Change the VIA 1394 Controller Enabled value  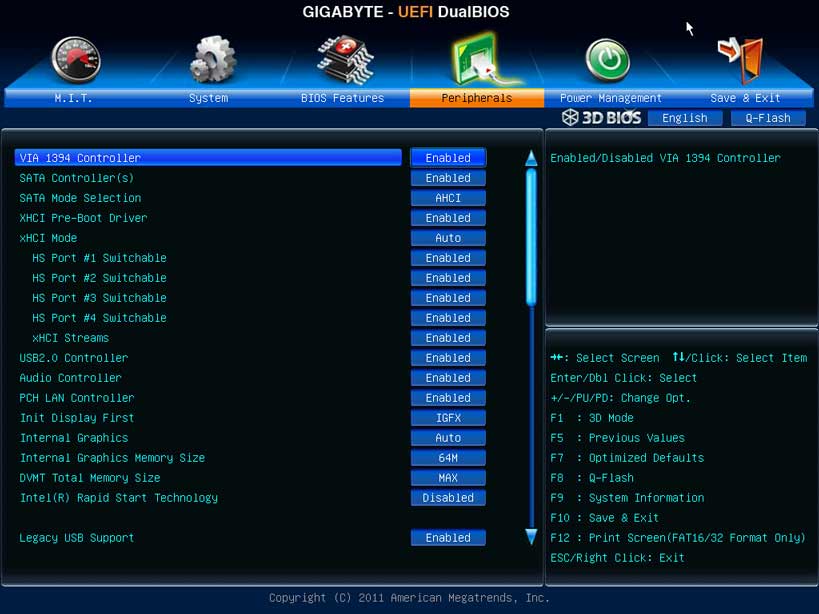click(x=448, y=158)
